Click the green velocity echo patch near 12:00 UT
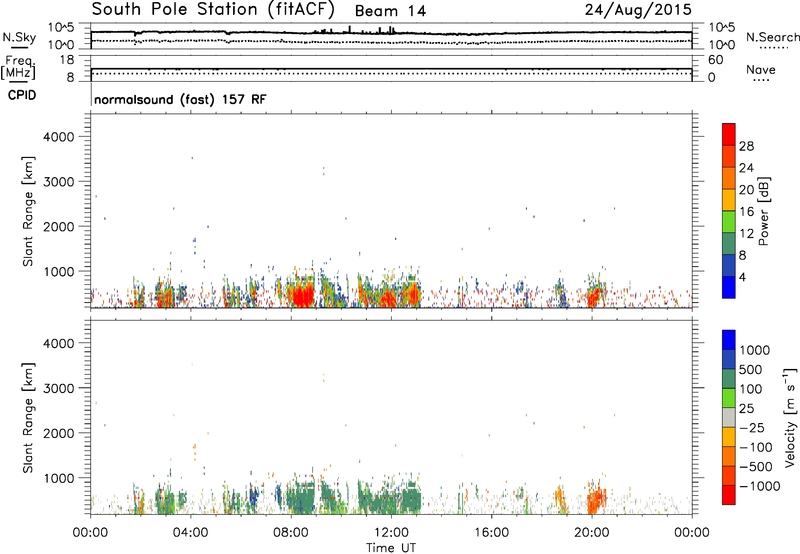 [390, 500]
